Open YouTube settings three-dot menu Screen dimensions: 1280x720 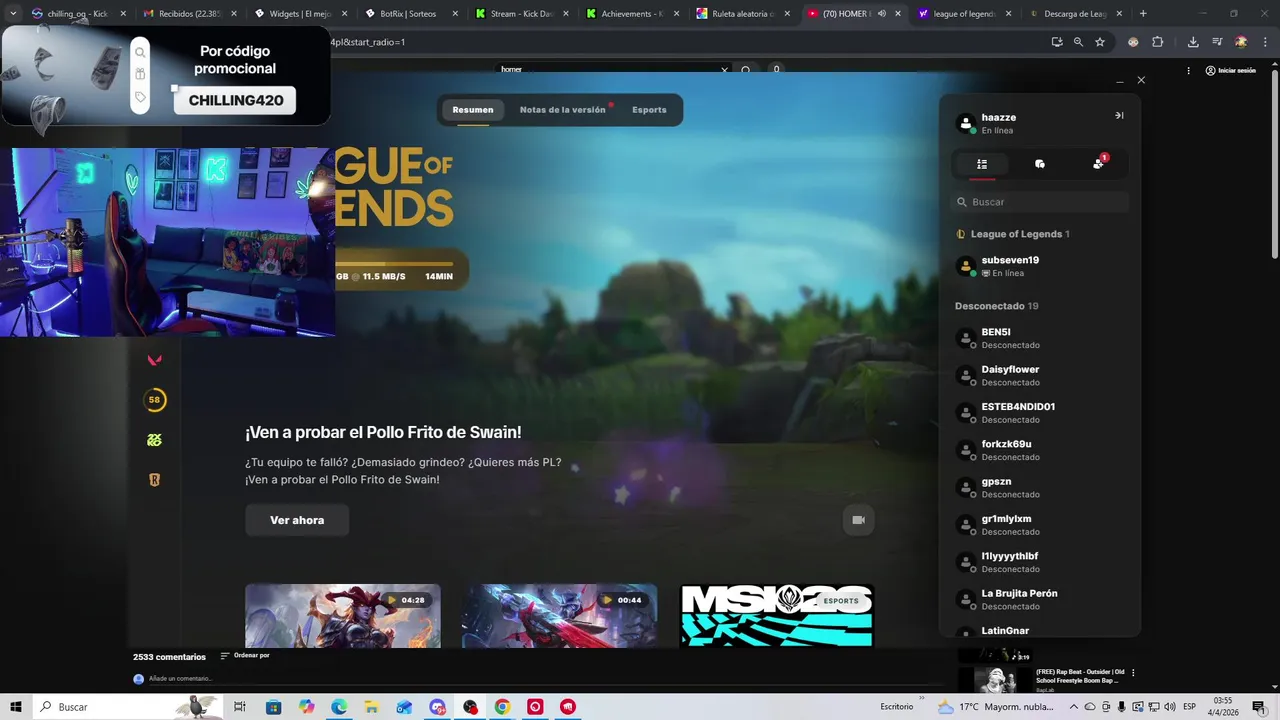[1188, 70]
